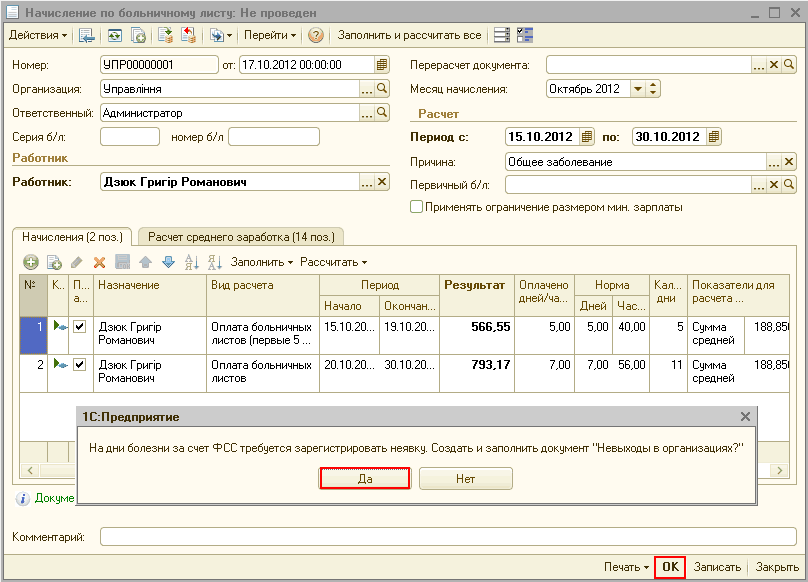Open the Перейти menu
808x582 pixels.
pyautogui.click(x=270, y=35)
